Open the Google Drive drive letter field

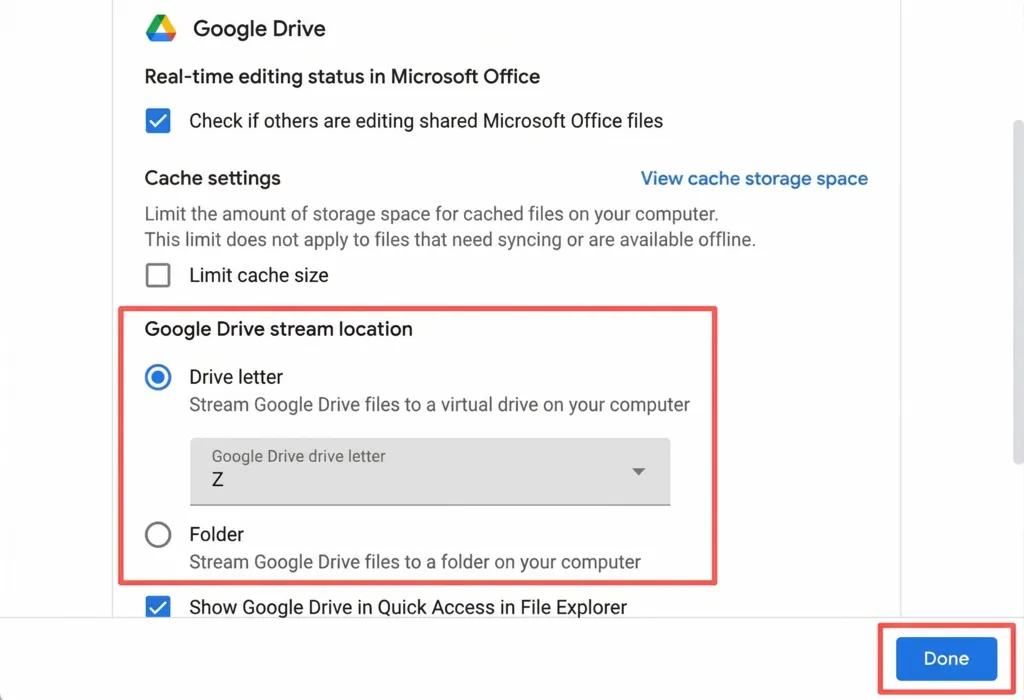pos(430,470)
